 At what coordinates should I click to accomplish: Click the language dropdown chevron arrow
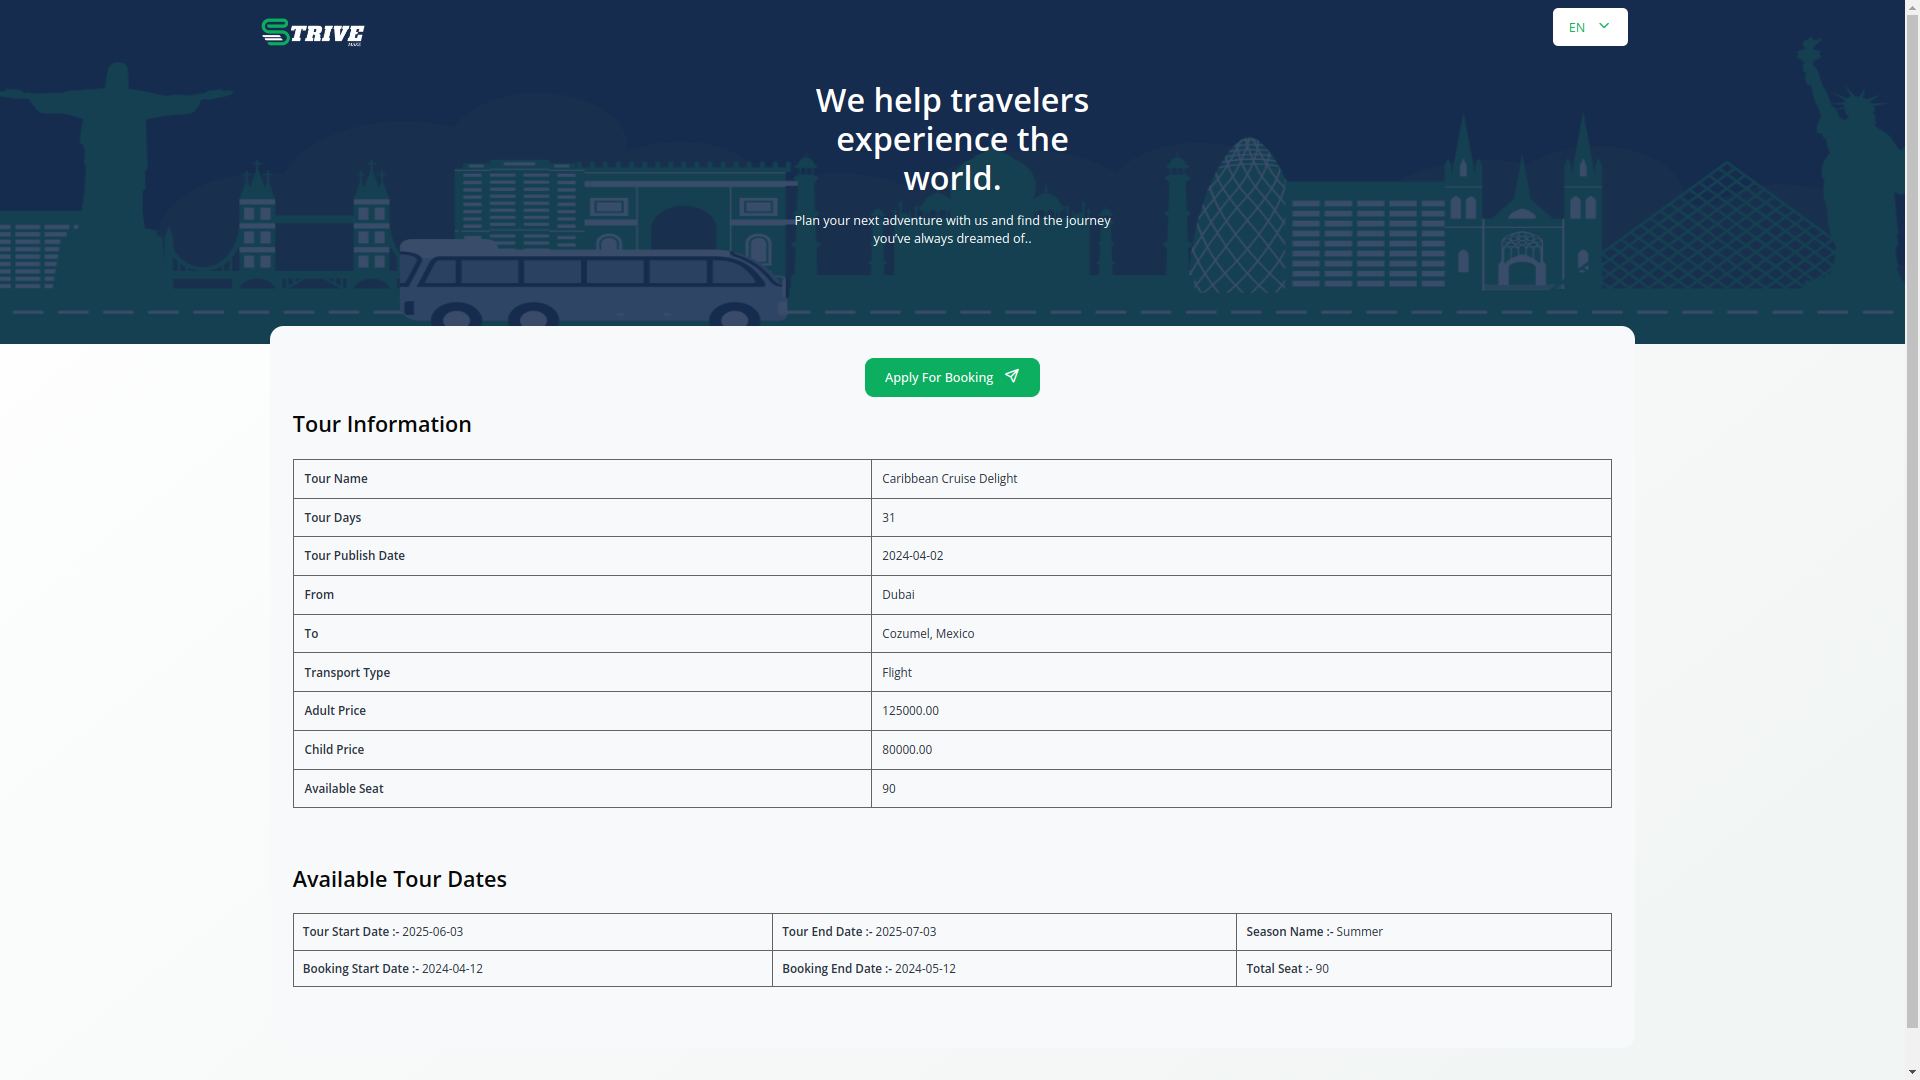1604,26
